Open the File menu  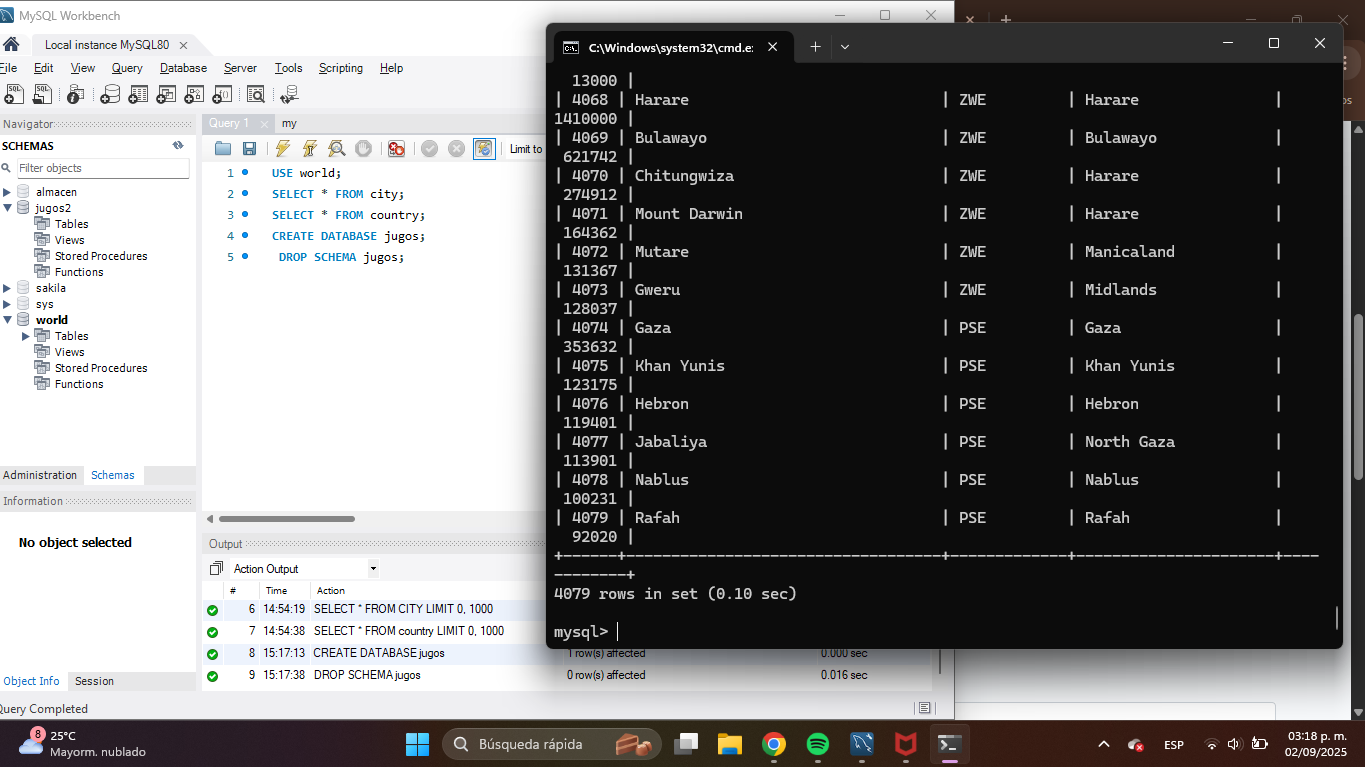click(x=7, y=68)
